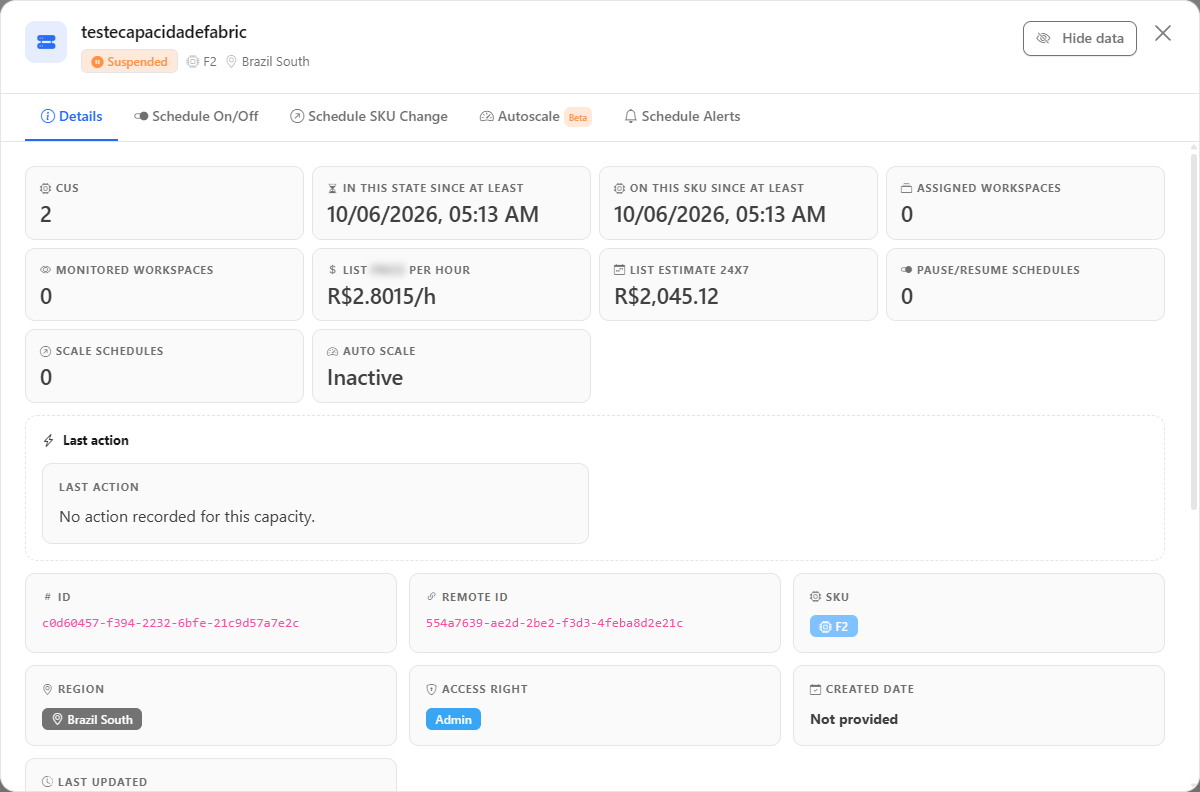Click the toggle icon on Schedule On/Off tab
Image resolution: width=1200 pixels, height=792 pixels.
[x=141, y=116]
